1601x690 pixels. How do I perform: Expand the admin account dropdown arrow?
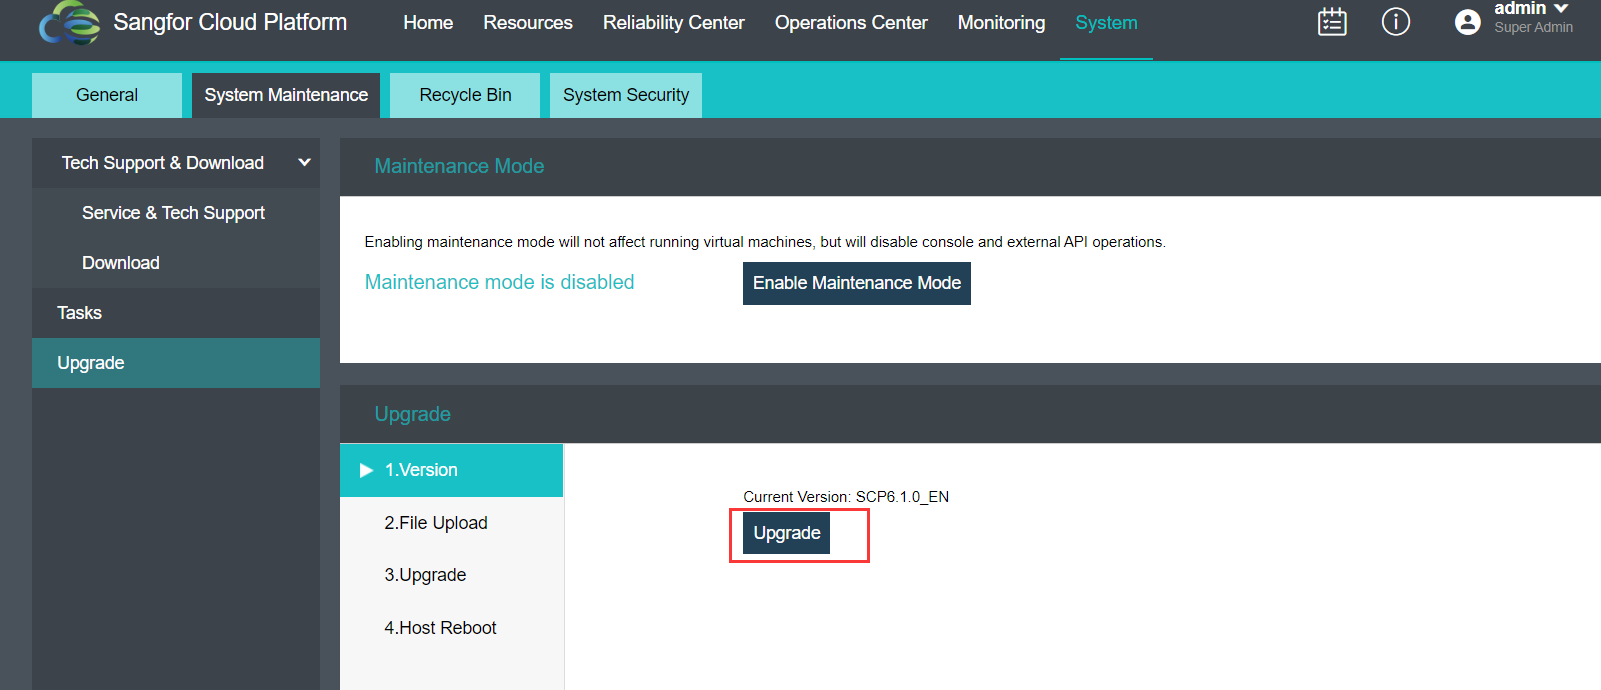coord(1561,9)
